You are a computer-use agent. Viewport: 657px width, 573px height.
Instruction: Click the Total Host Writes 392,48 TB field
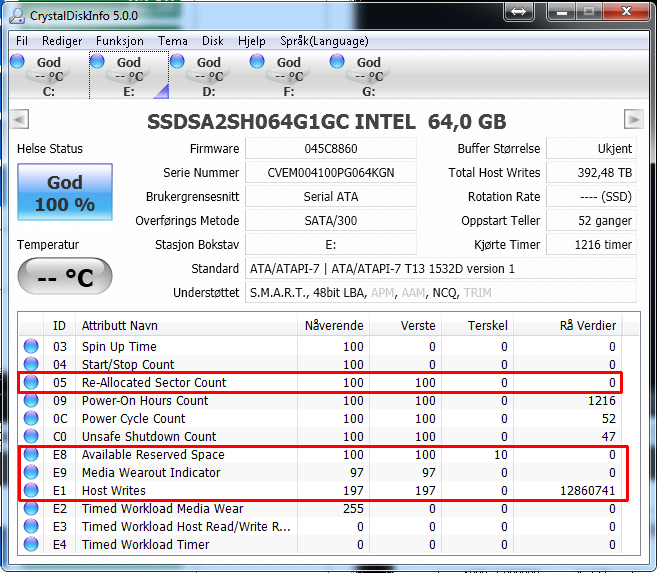(591, 173)
